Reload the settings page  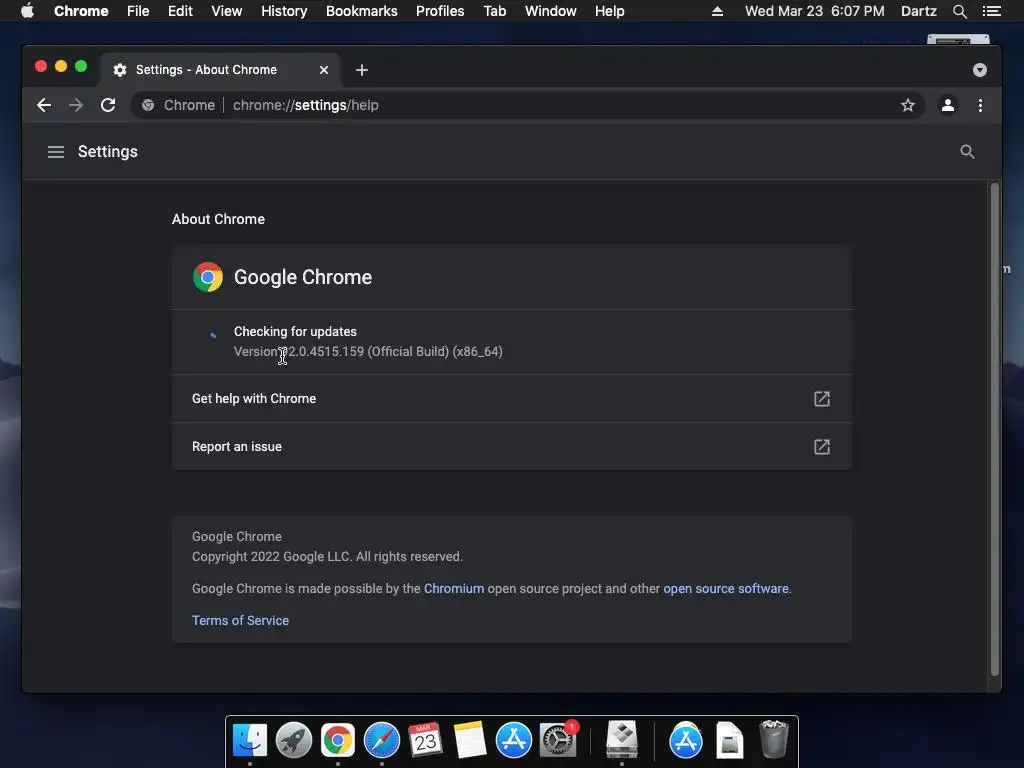[x=108, y=105]
